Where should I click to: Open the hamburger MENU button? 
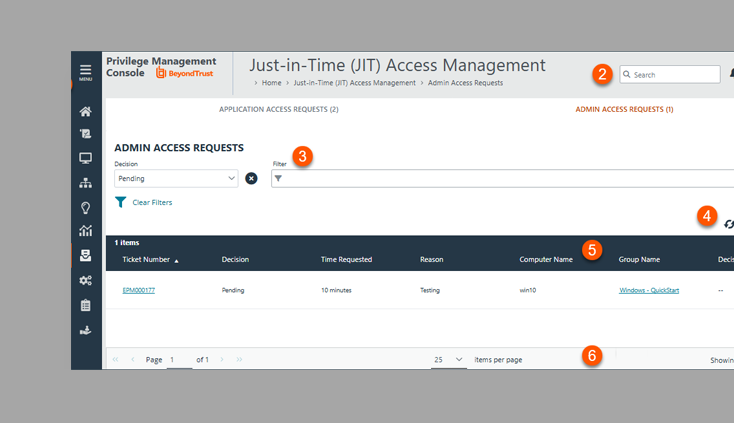click(85, 73)
